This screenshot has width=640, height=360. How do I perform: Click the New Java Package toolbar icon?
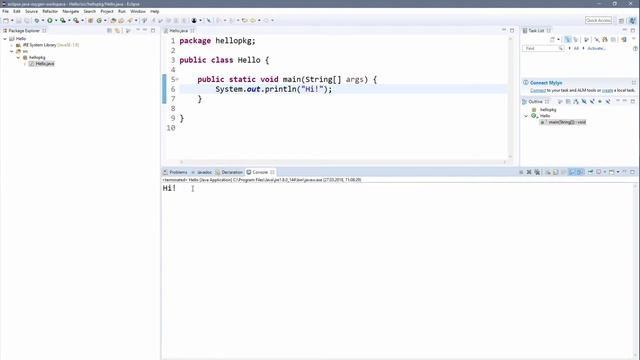click(90, 20)
